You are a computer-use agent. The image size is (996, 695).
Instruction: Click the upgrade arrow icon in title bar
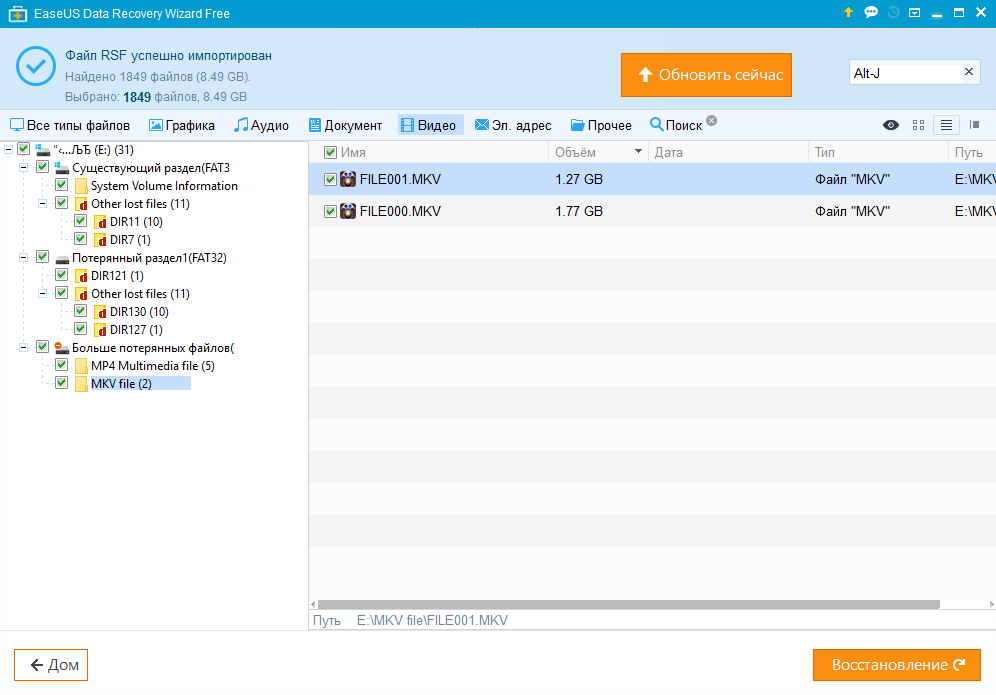848,12
